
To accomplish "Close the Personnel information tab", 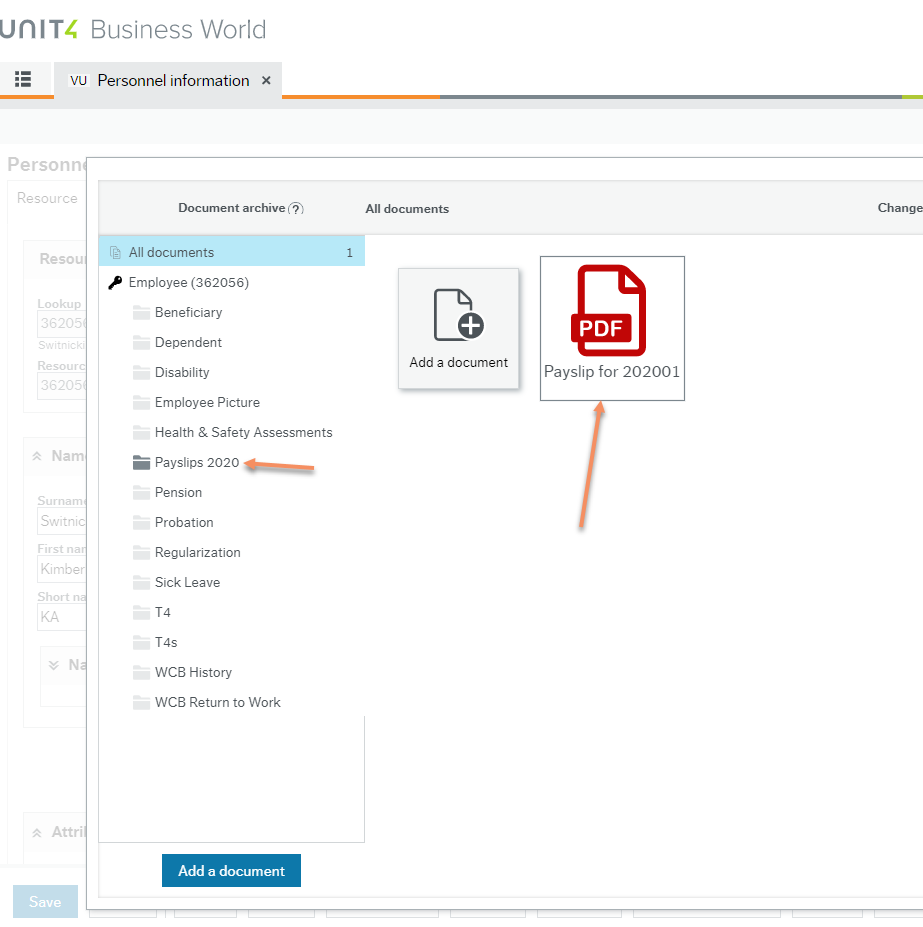I will click(x=266, y=80).
